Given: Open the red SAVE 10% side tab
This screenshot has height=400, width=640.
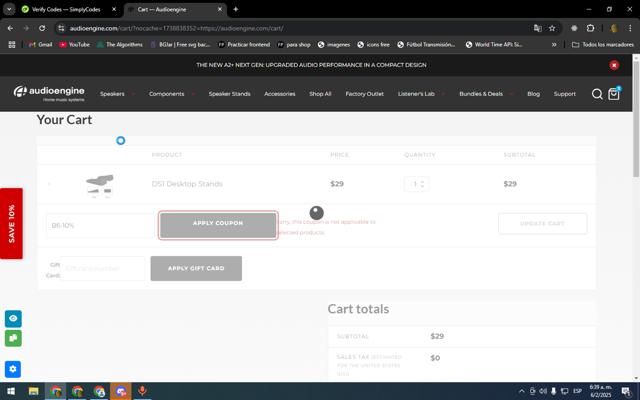Looking at the screenshot, I should pos(11,224).
